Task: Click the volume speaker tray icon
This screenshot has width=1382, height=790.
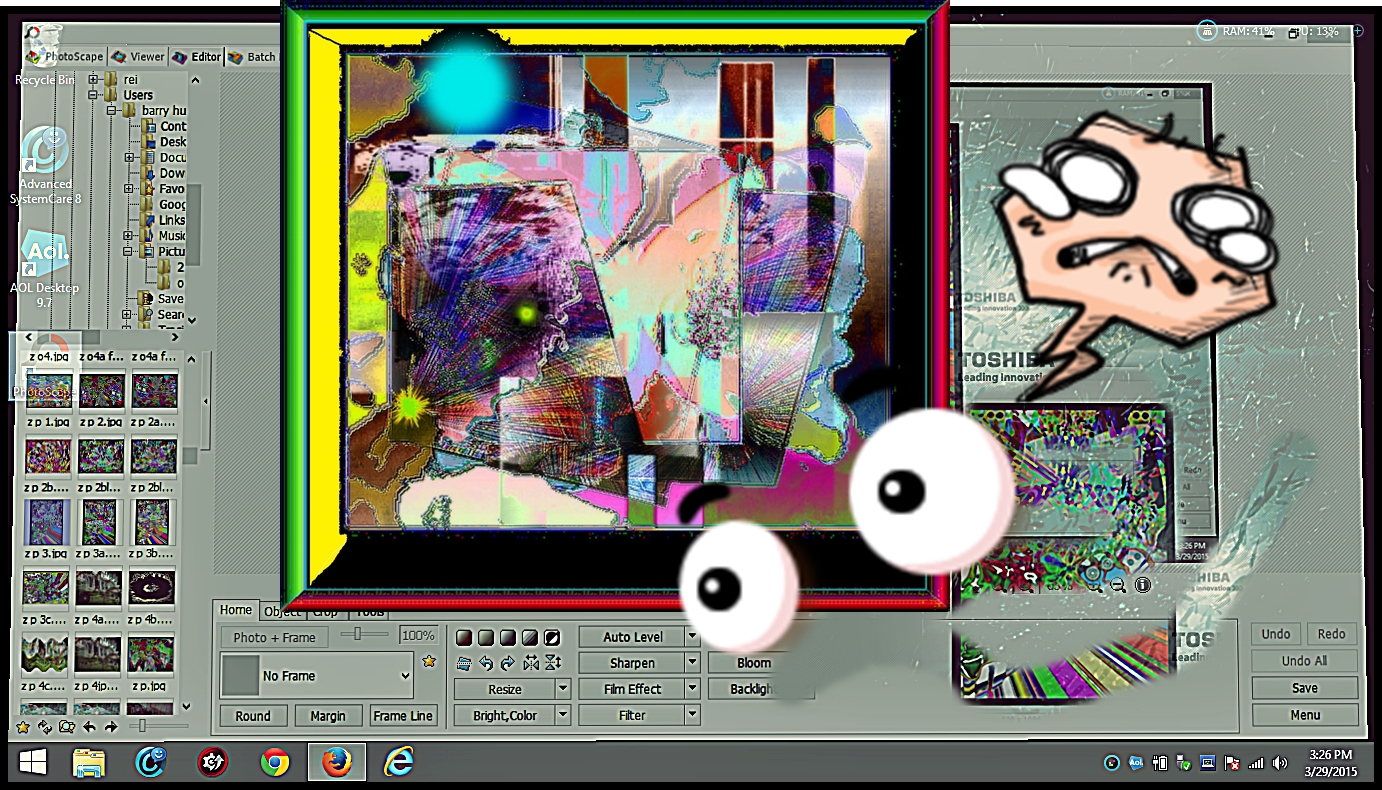Action: (x=1279, y=763)
